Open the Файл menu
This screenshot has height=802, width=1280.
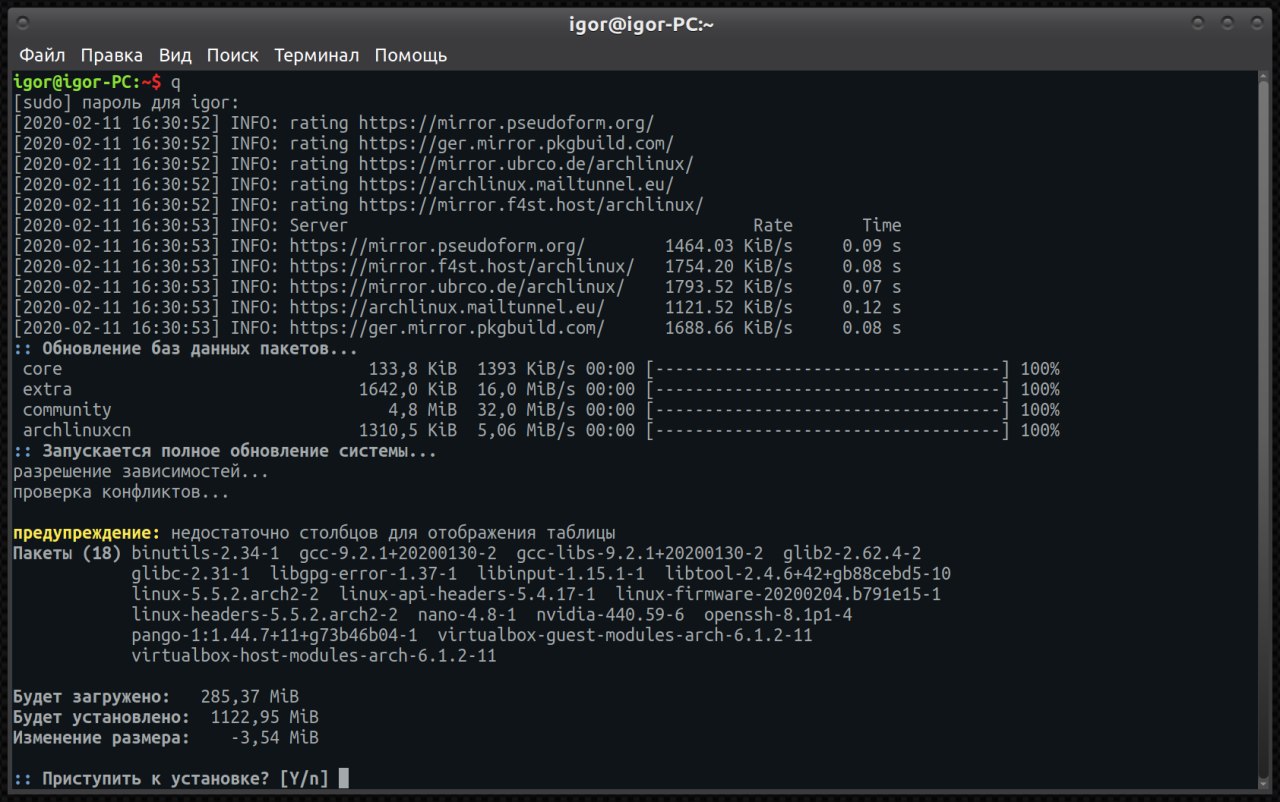click(x=42, y=55)
